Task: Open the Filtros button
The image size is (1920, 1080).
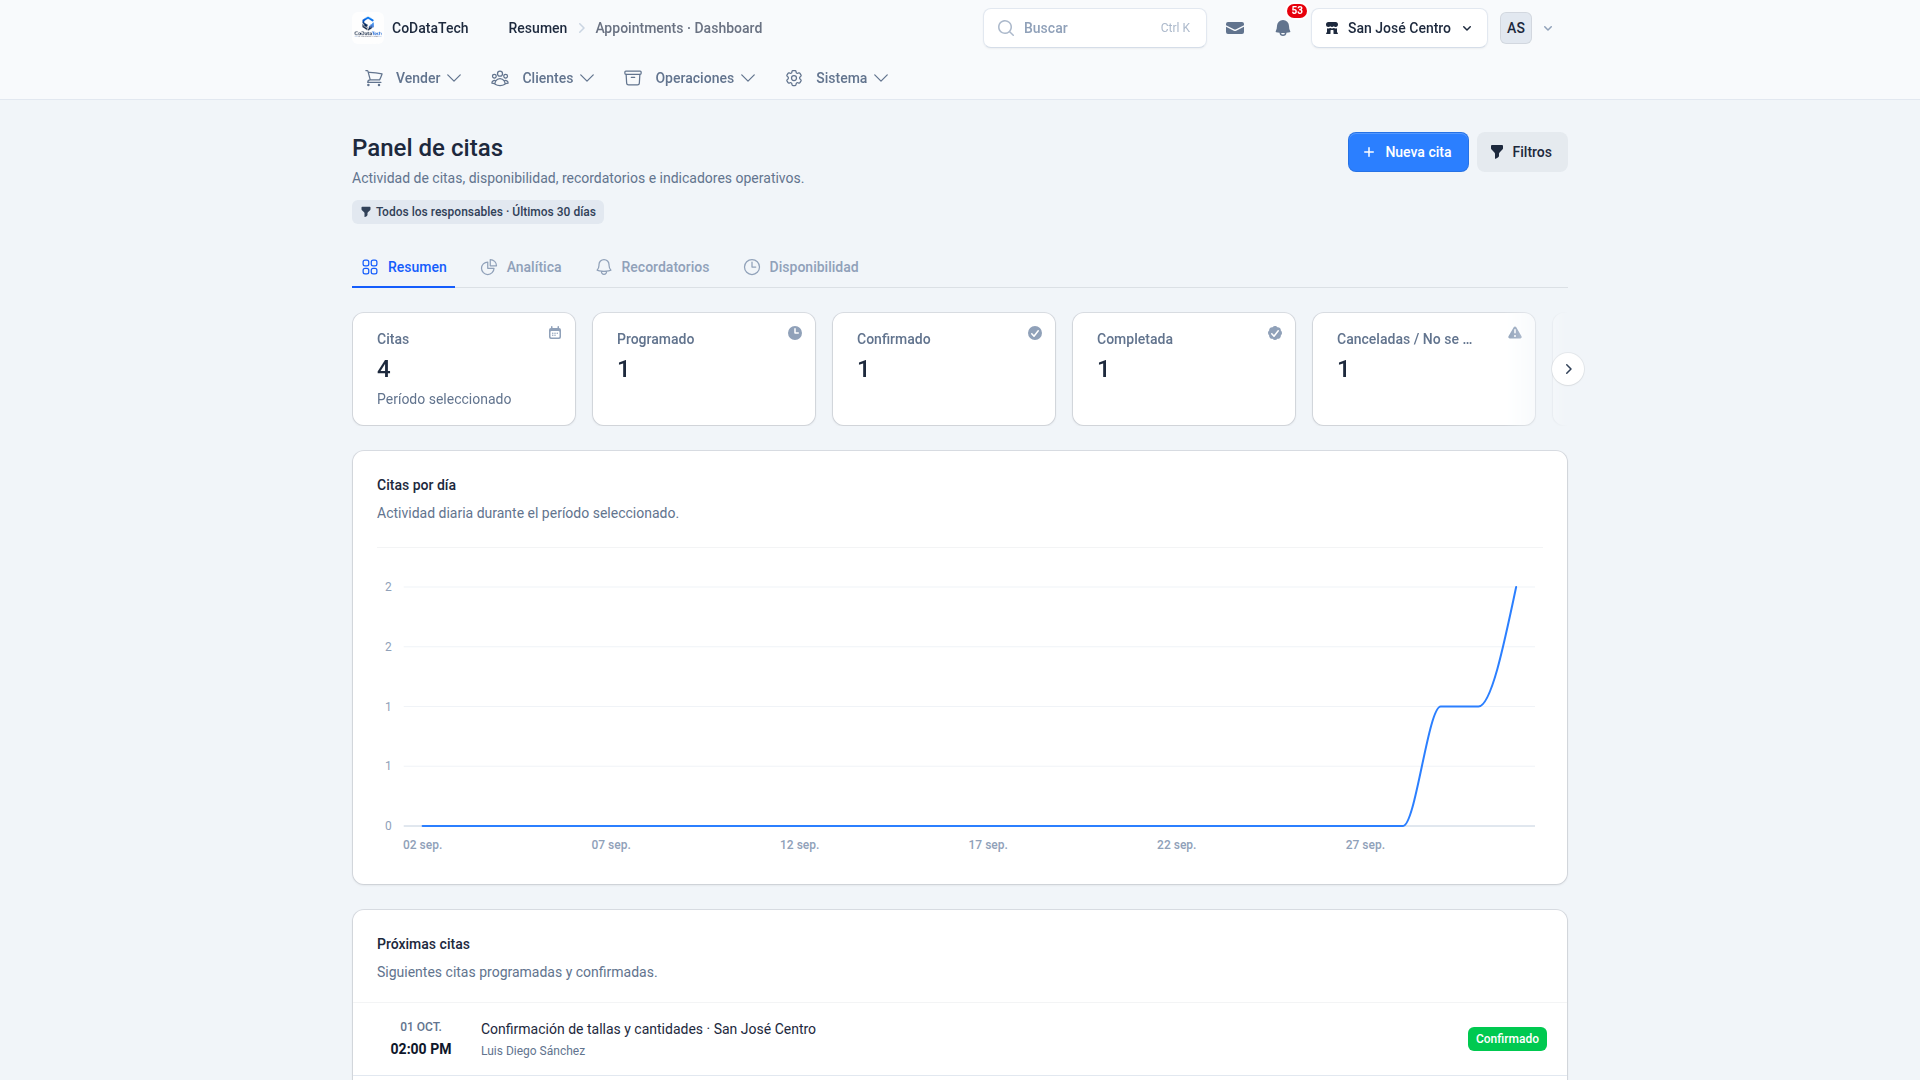Action: 1522,152
